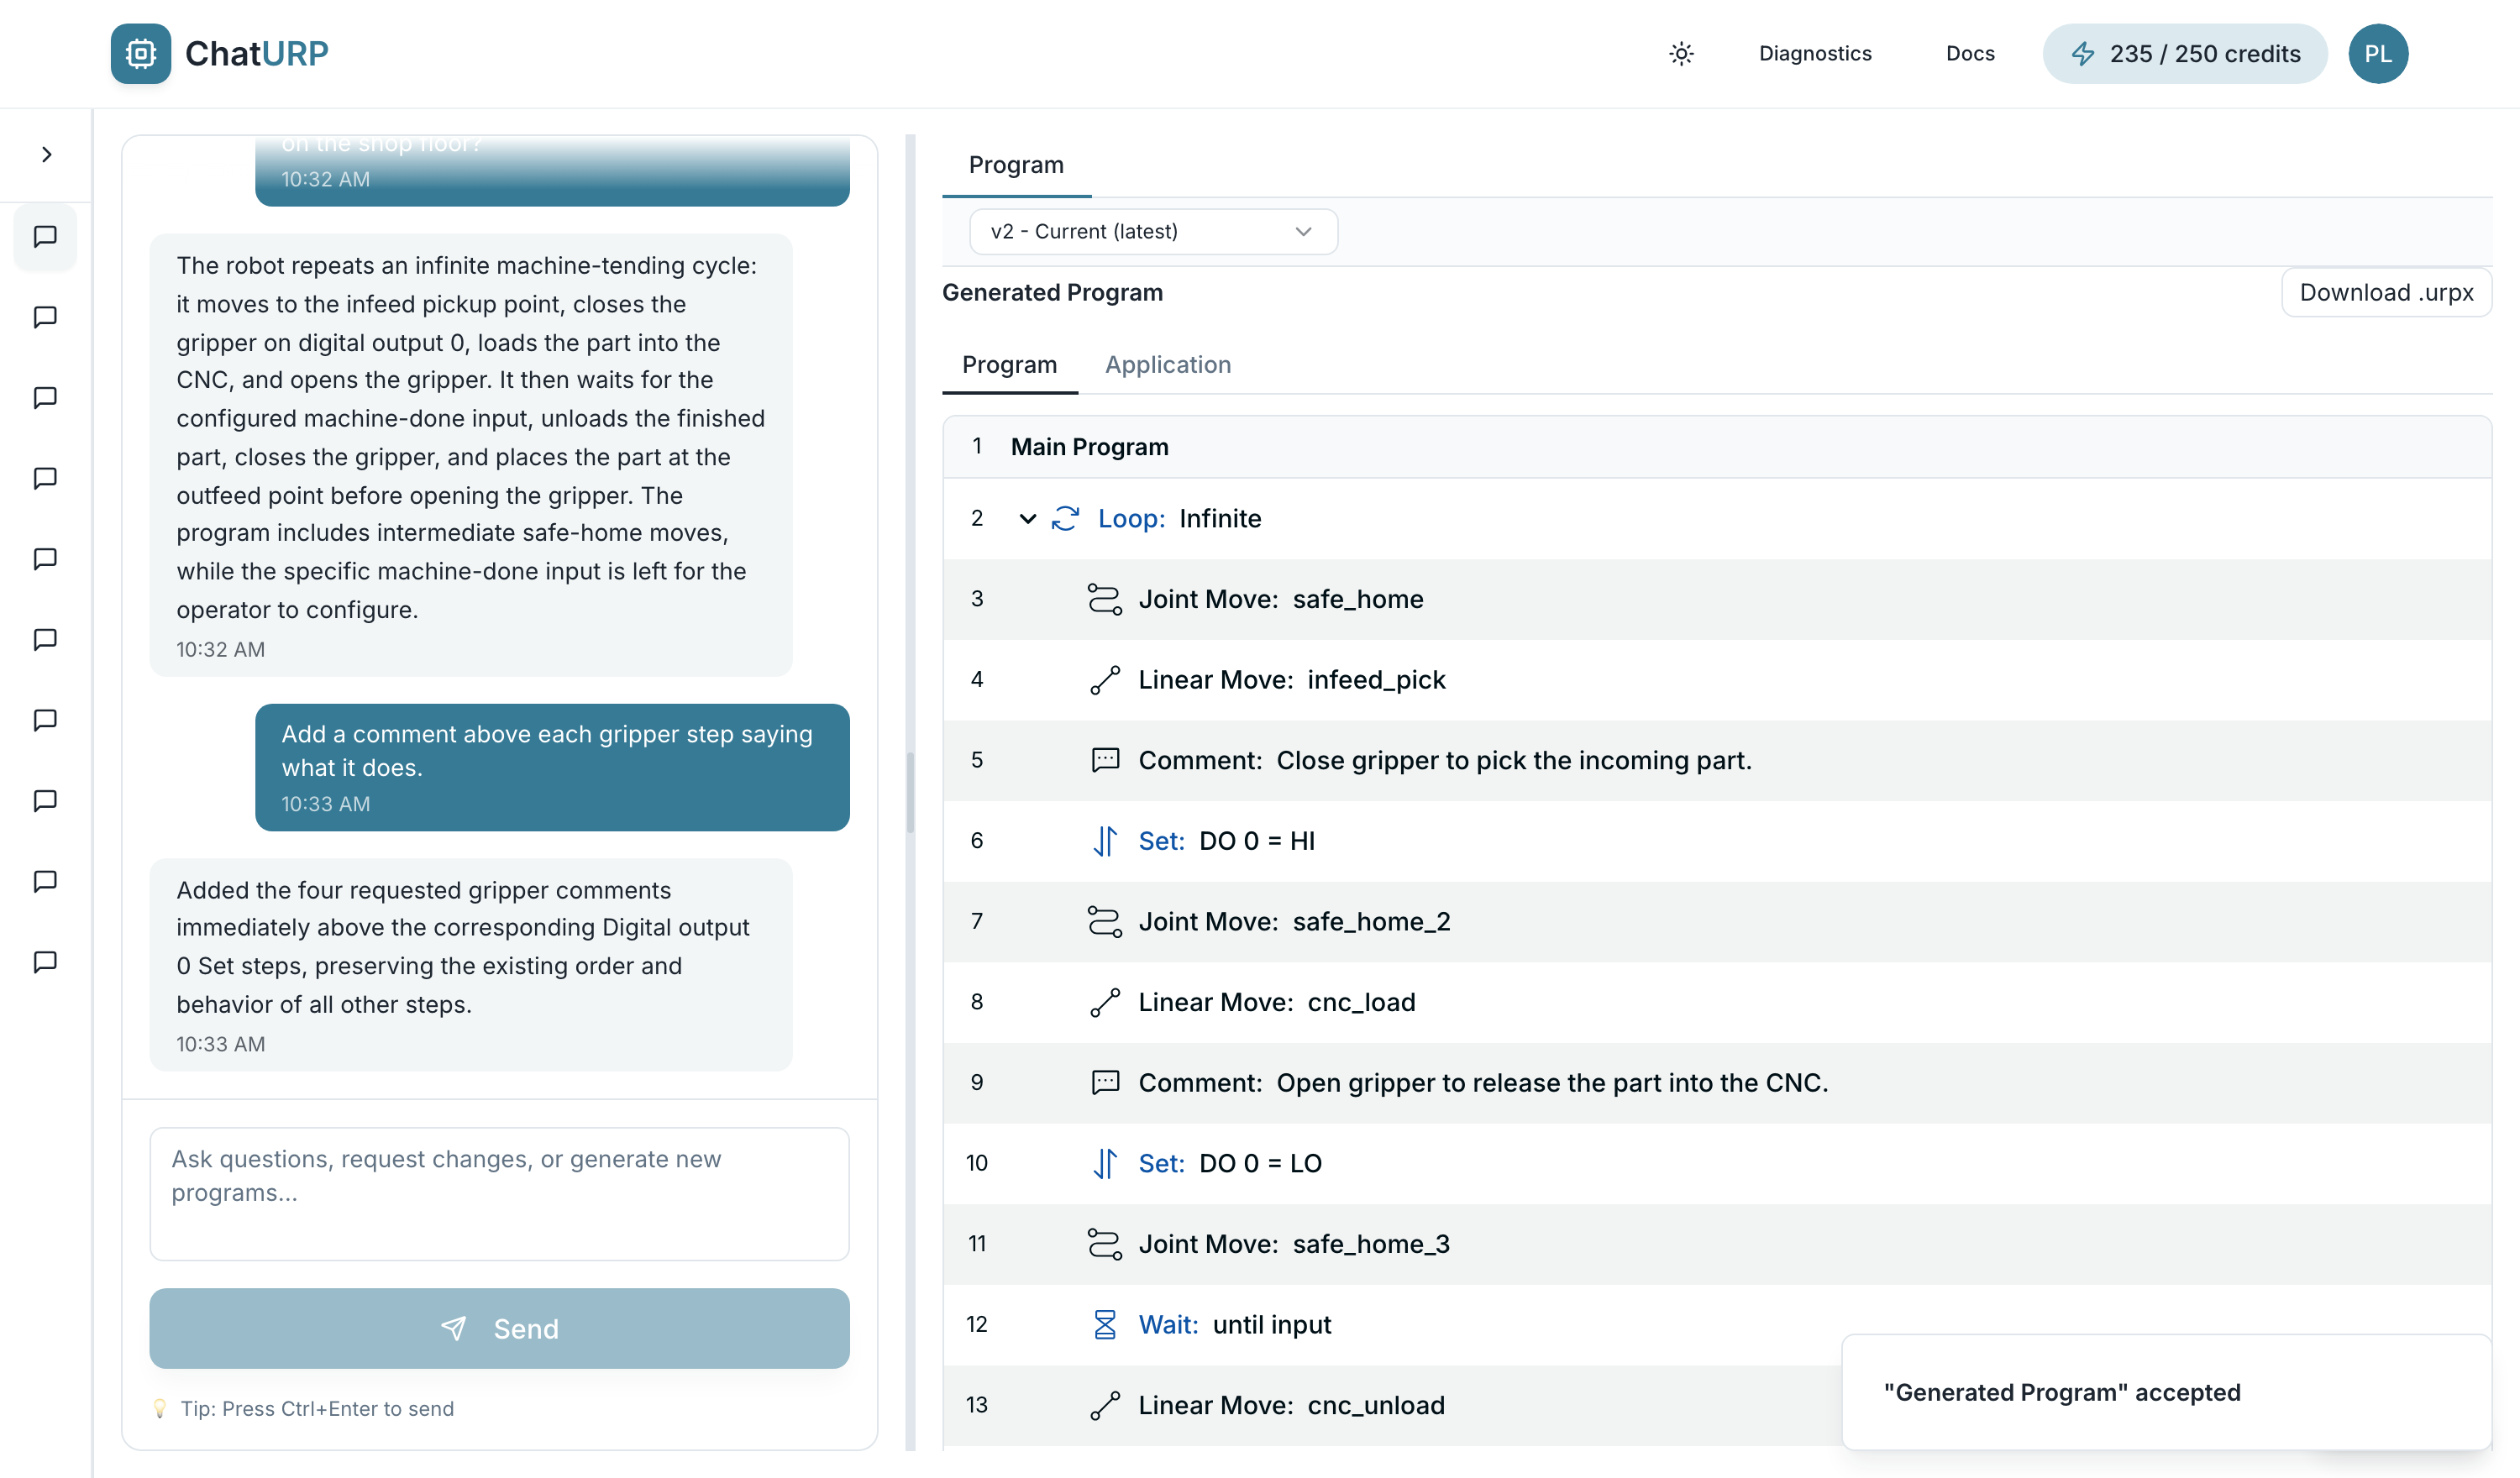Select the fifth conversation icon in sidebar

[46, 559]
